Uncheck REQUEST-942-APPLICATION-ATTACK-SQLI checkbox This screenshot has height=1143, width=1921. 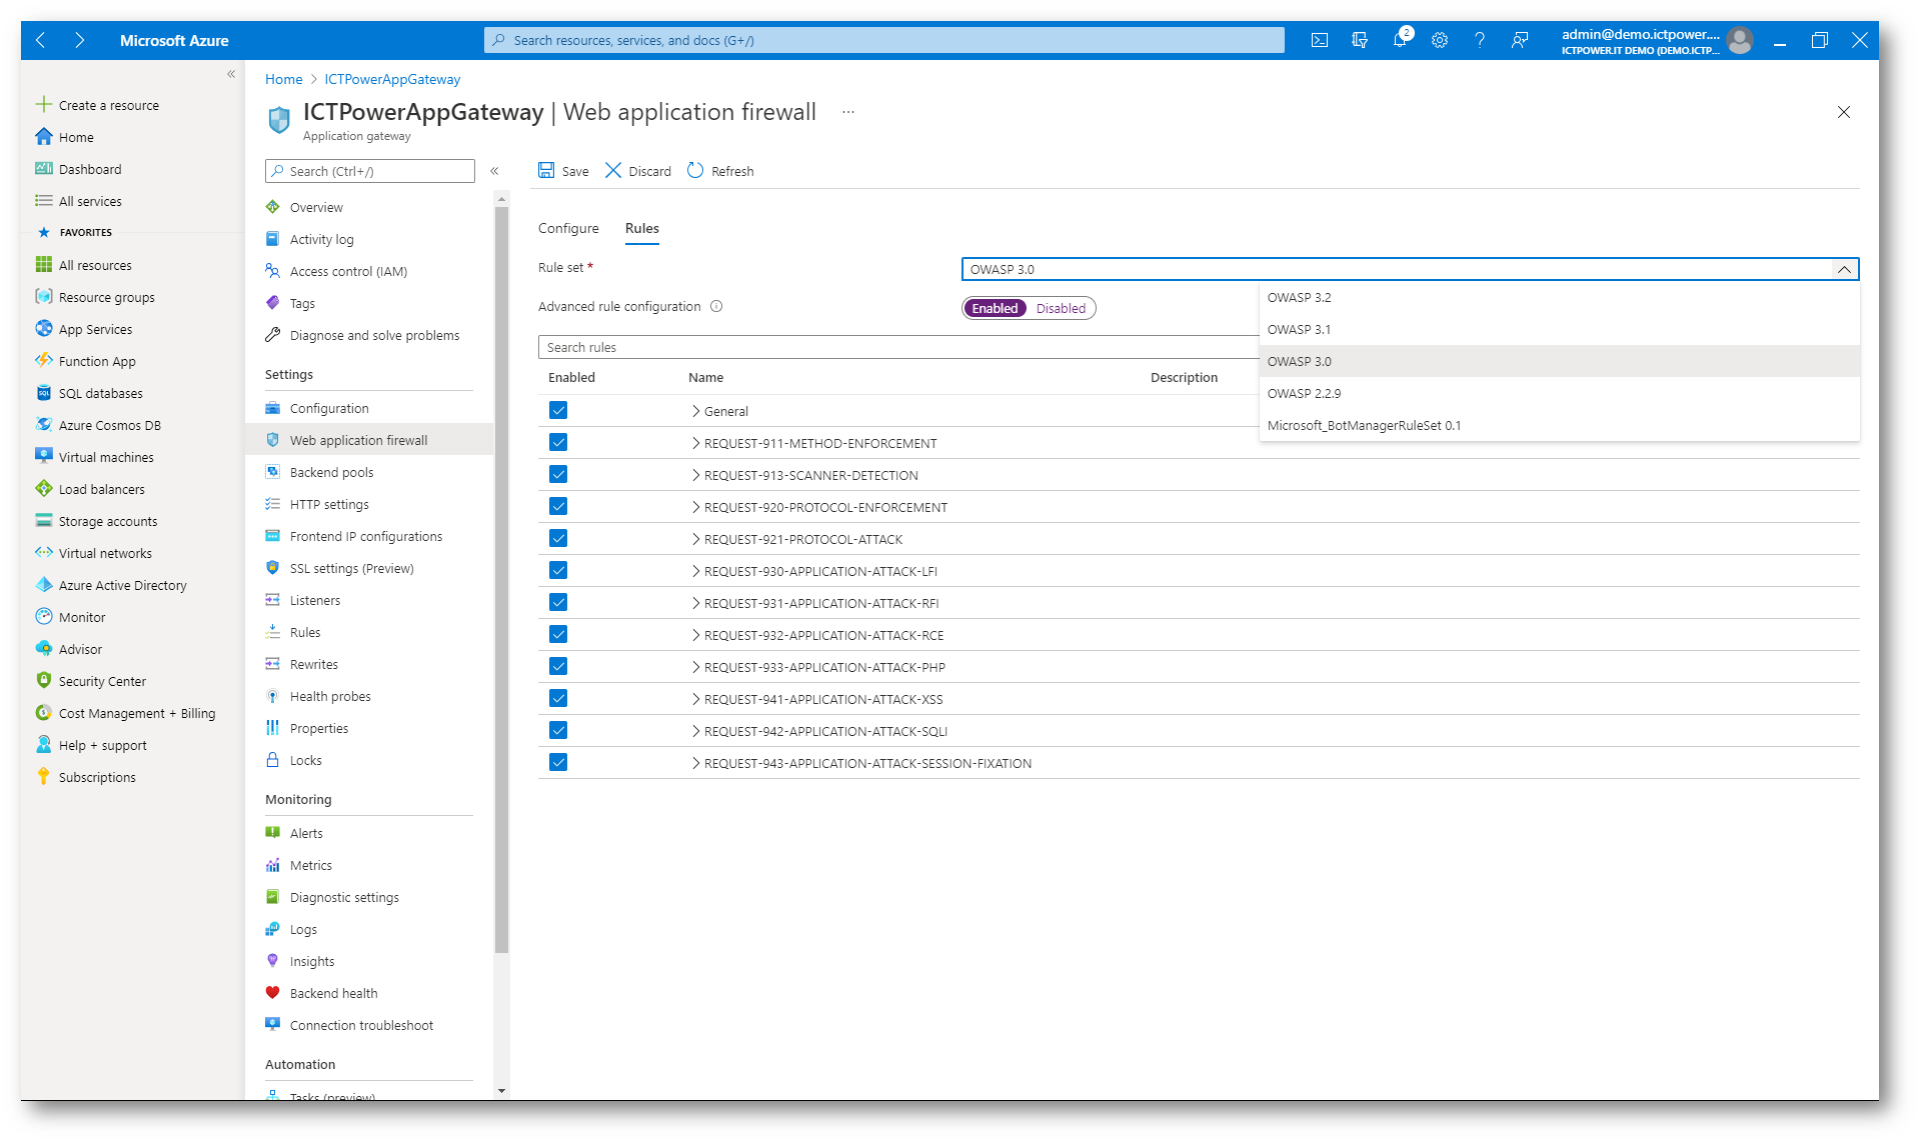pos(558,730)
